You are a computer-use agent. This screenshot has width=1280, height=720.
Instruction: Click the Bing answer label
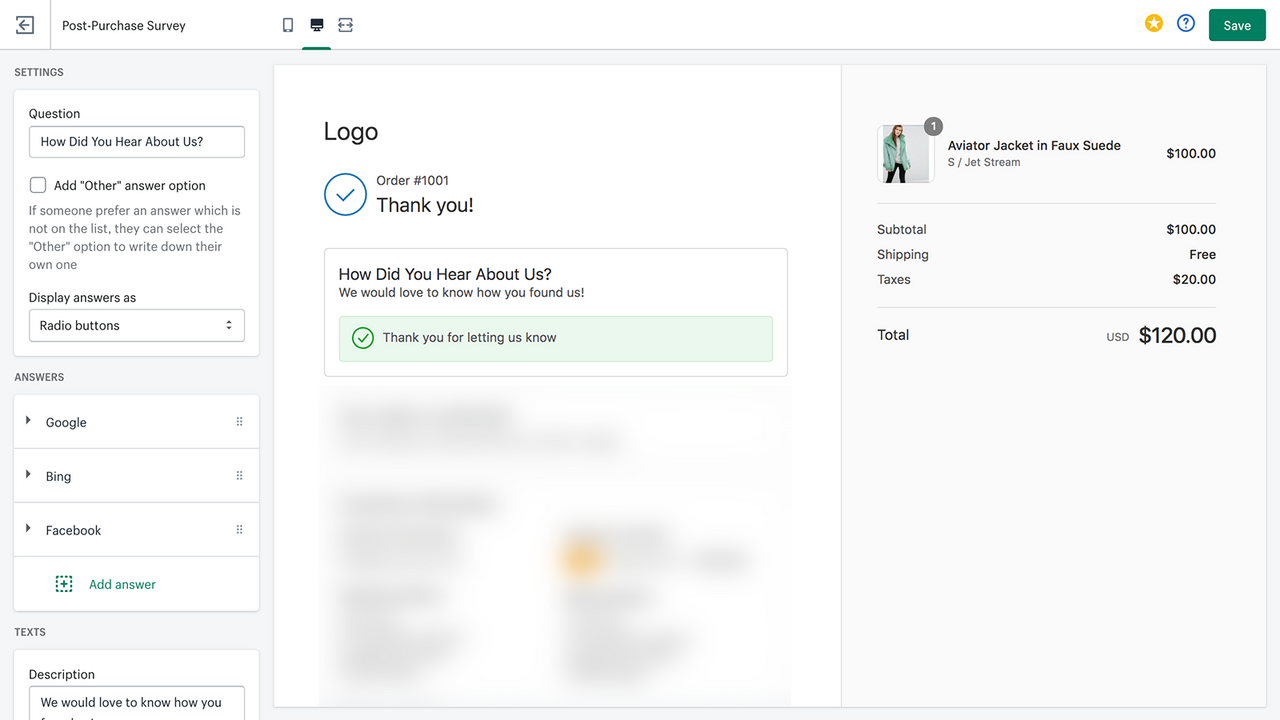pyautogui.click(x=58, y=476)
